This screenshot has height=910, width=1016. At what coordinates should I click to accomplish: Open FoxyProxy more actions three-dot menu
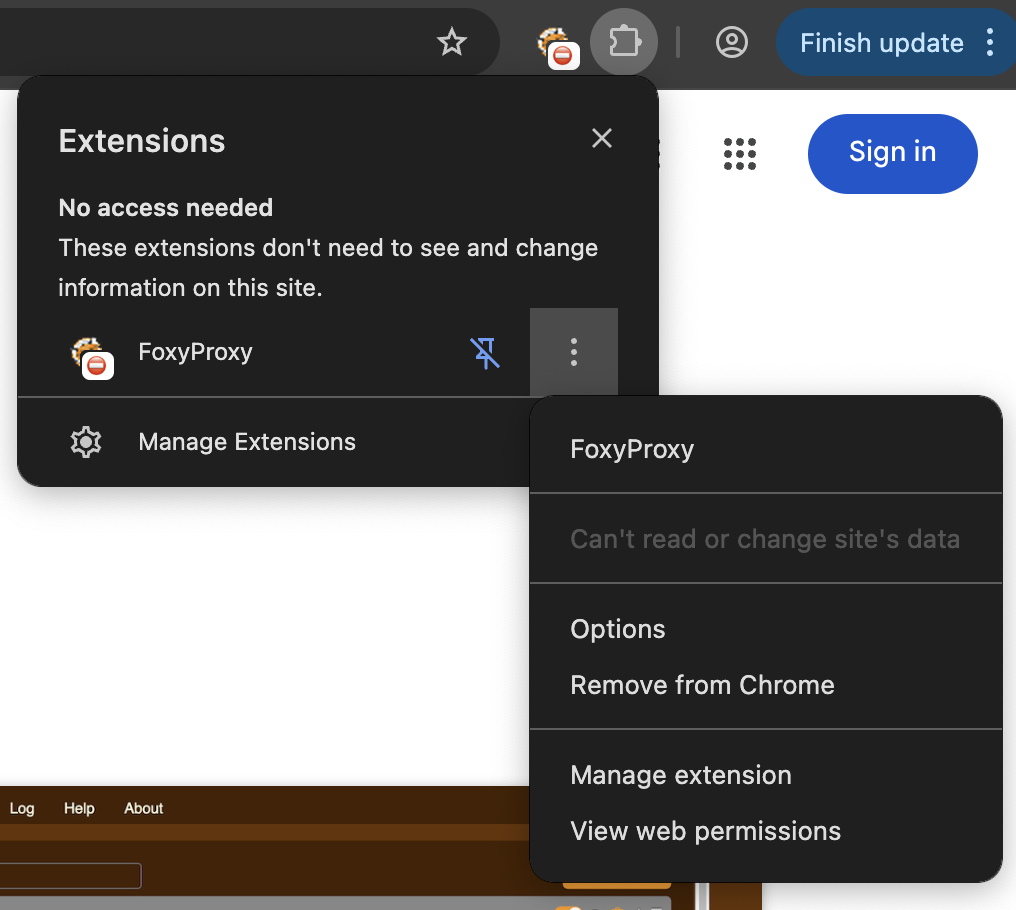click(573, 352)
